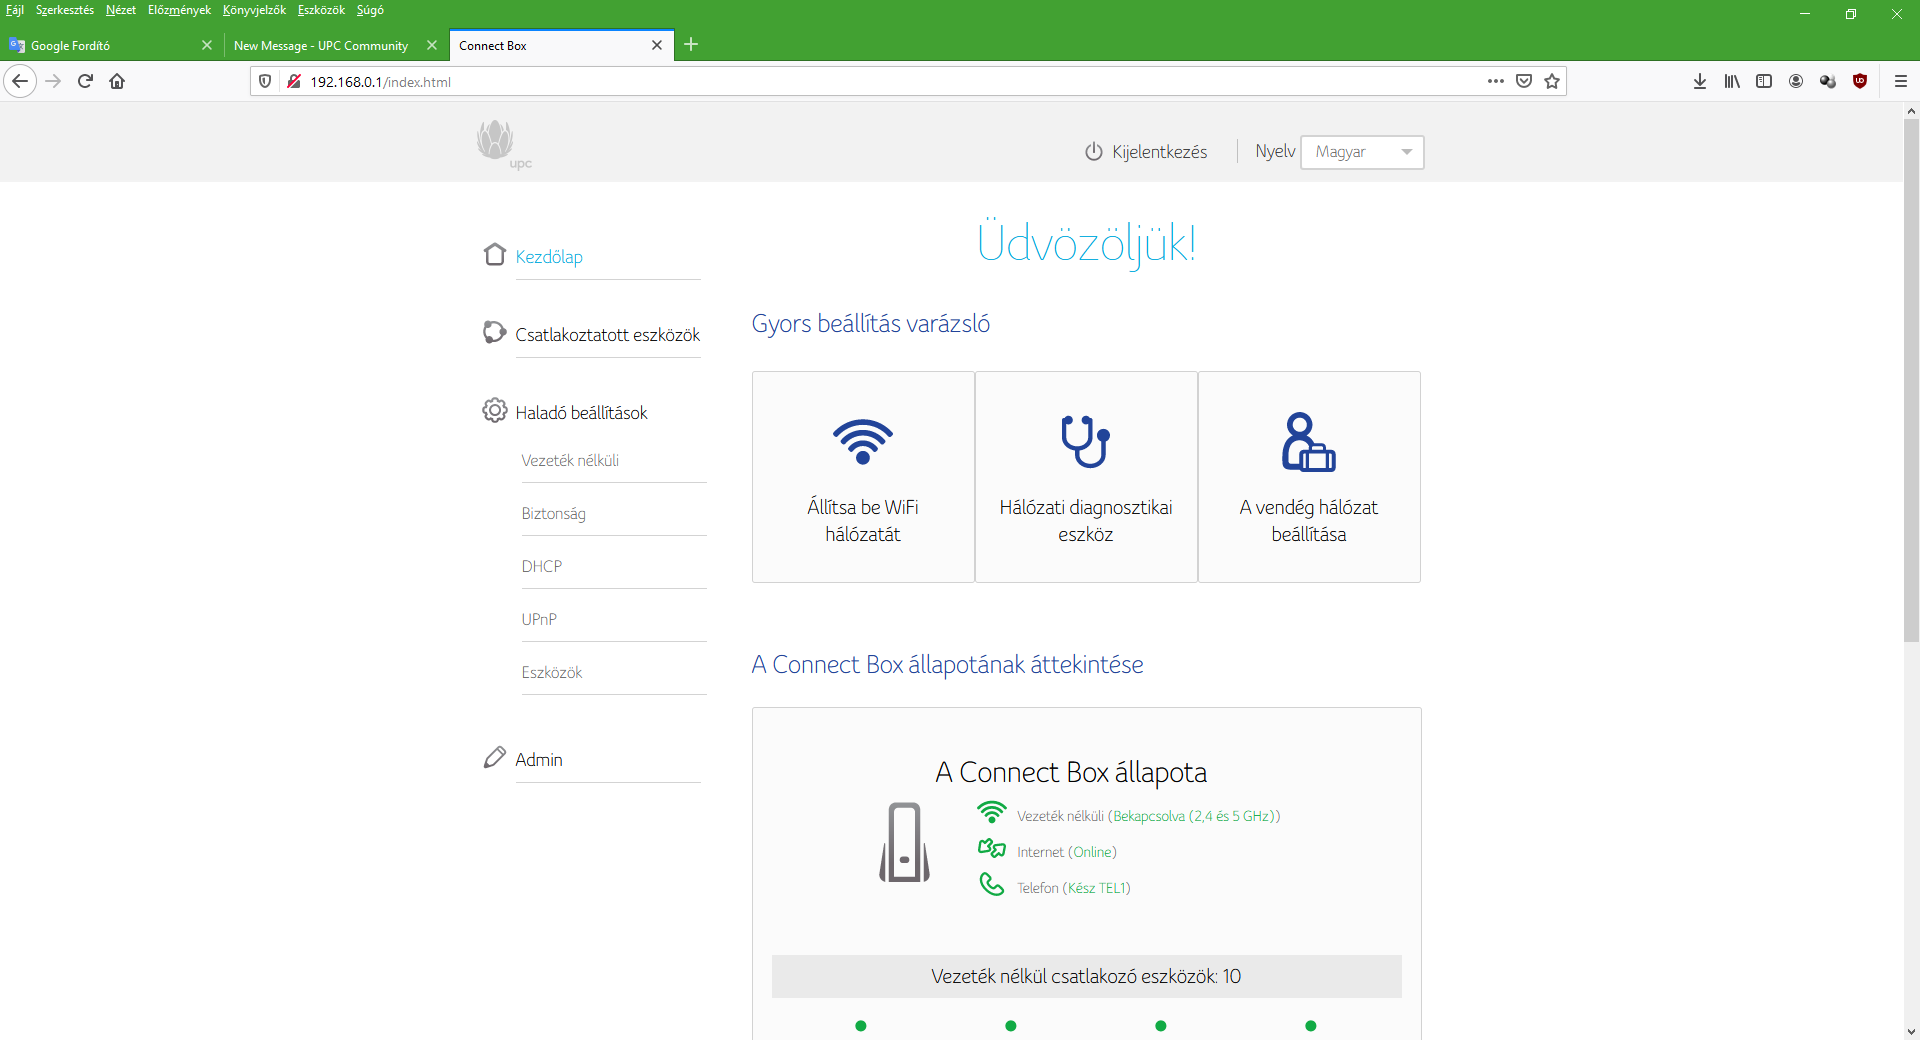Viewport: 1920px width, 1040px height.
Task: Expand the Admin sidebar section
Action: point(539,759)
